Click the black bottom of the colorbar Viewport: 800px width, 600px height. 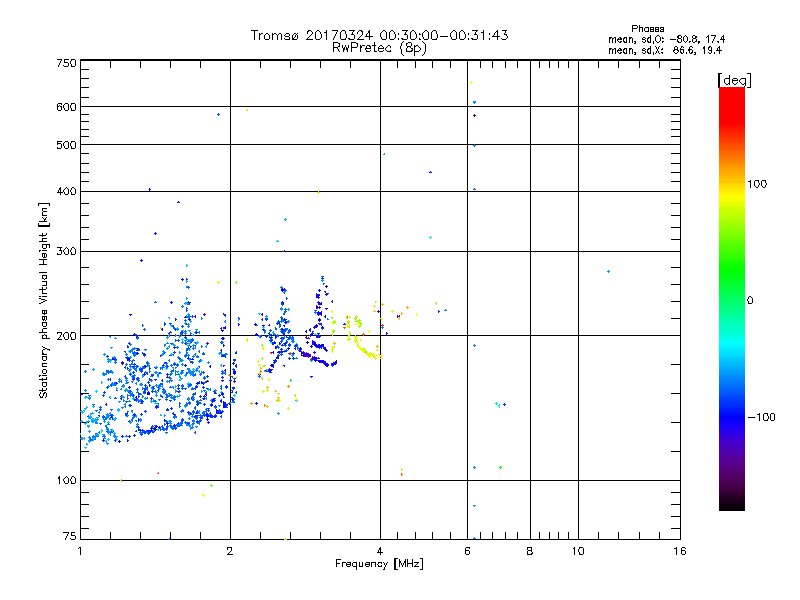(732, 503)
